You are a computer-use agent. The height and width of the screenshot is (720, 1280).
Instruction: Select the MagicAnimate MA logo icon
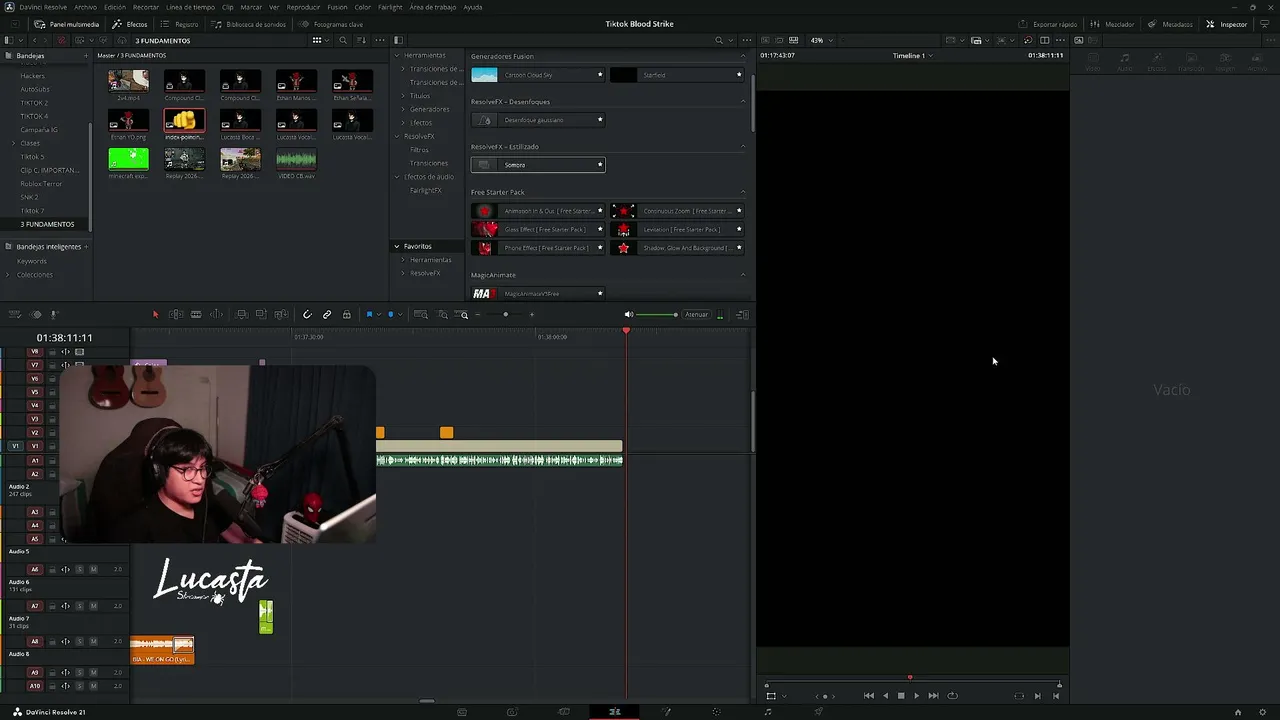point(485,294)
